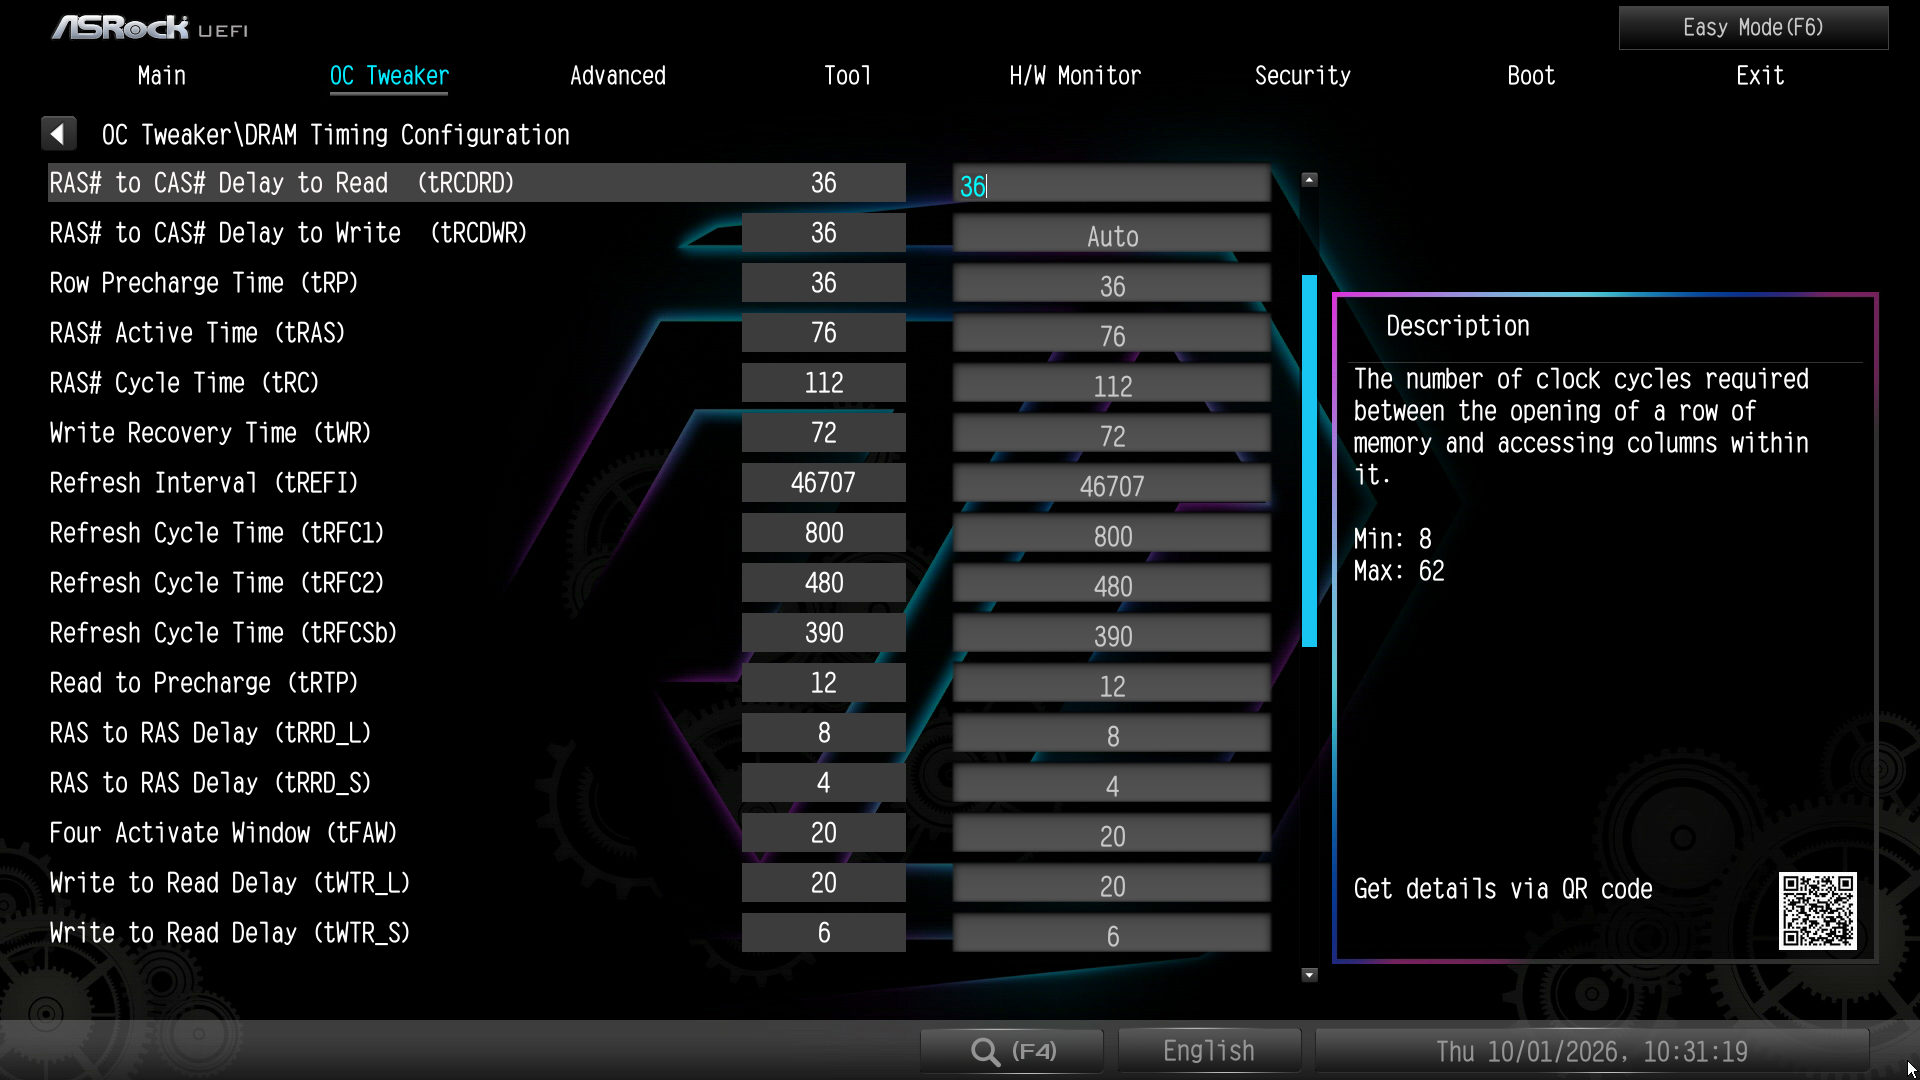Select the tWTR_S setting field showing 6
This screenshot has height=1080, width=1920.
point(1111,935)
